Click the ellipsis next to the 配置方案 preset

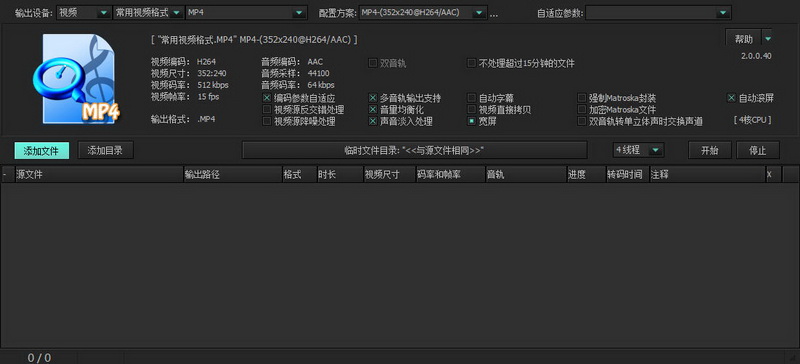coord(493,14)
